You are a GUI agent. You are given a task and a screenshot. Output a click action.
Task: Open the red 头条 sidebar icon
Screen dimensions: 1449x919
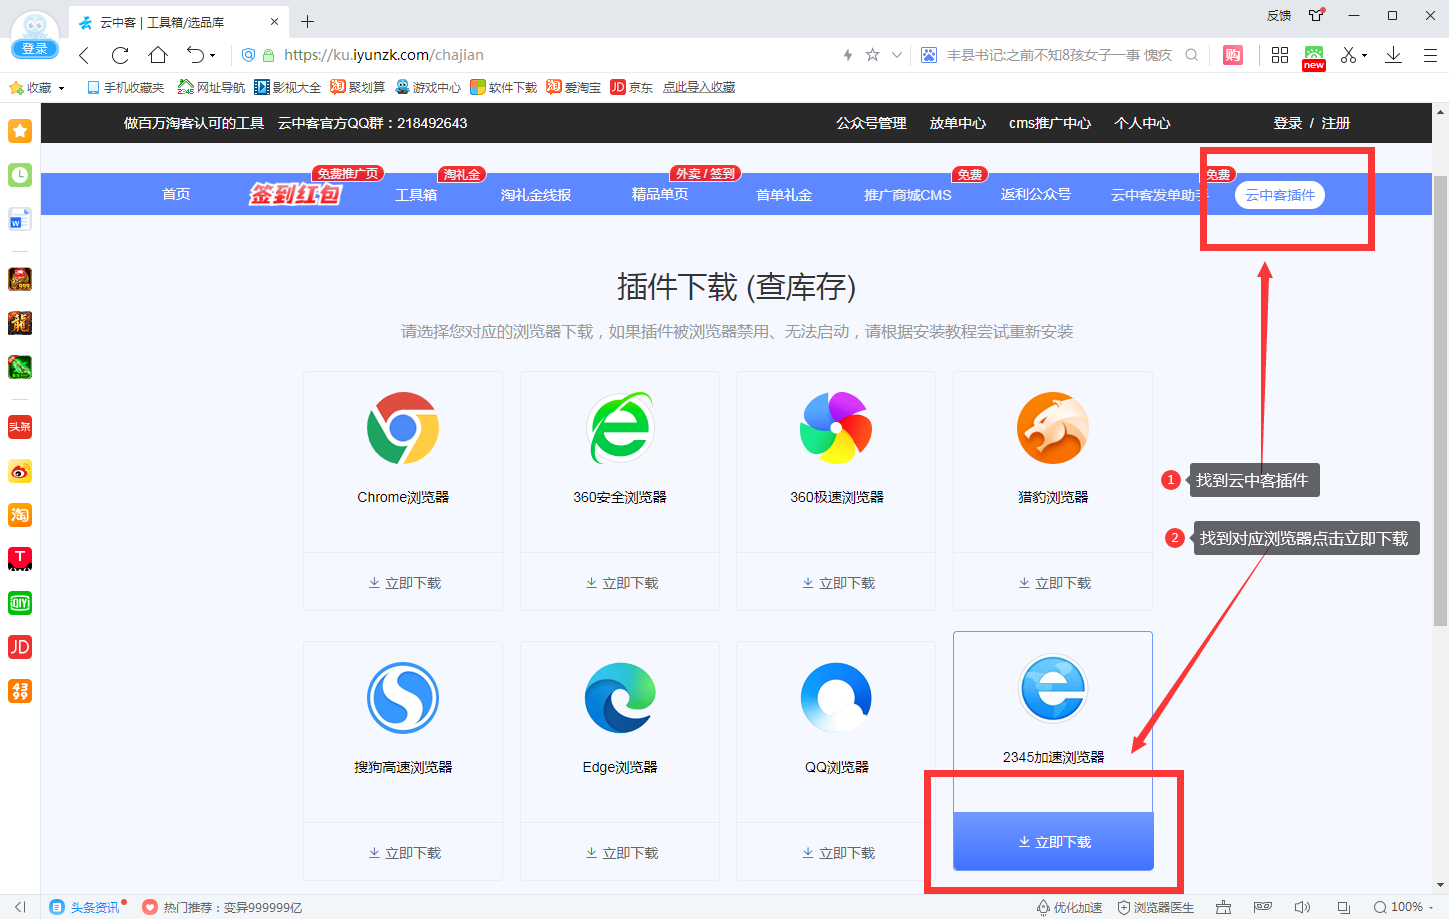[x=20, y=427]
